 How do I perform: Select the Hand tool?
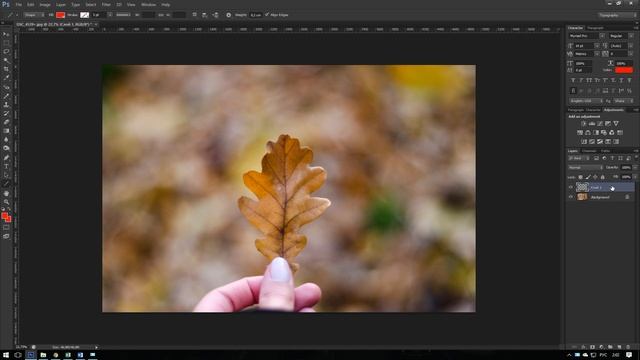coord(6,193)
